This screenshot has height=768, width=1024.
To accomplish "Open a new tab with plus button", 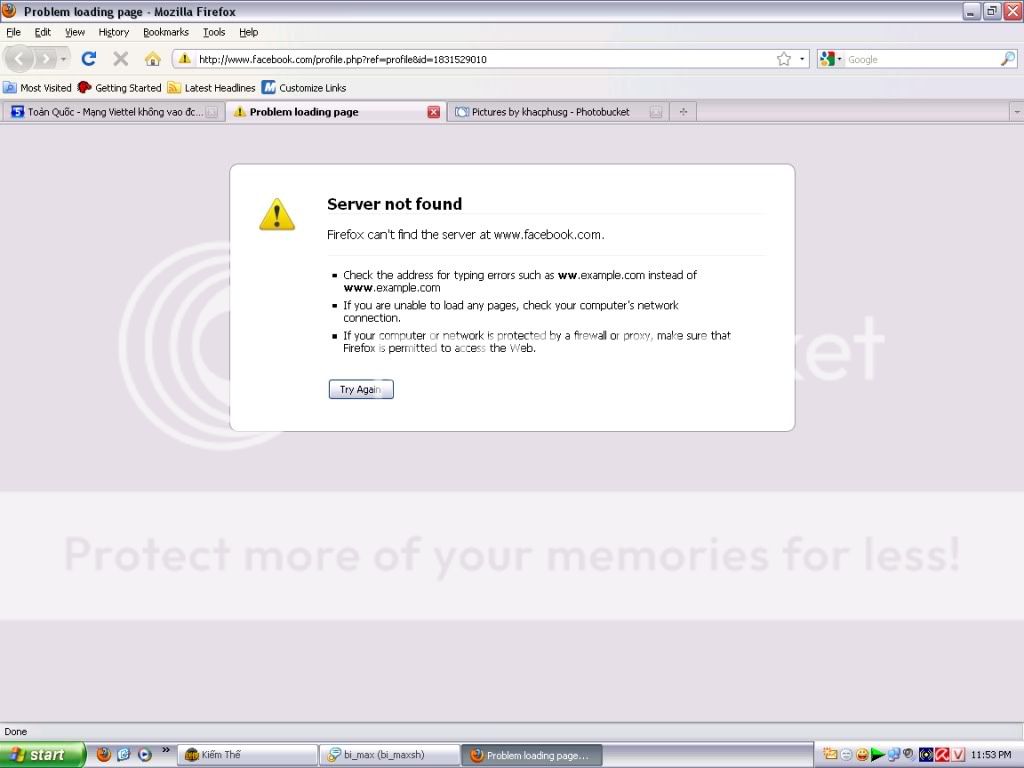I will (x=683, y=112).
